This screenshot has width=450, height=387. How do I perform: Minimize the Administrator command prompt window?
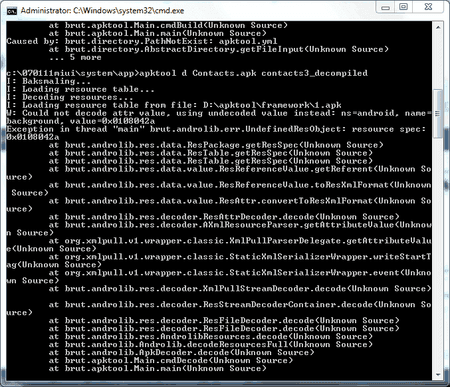point(385,7)
